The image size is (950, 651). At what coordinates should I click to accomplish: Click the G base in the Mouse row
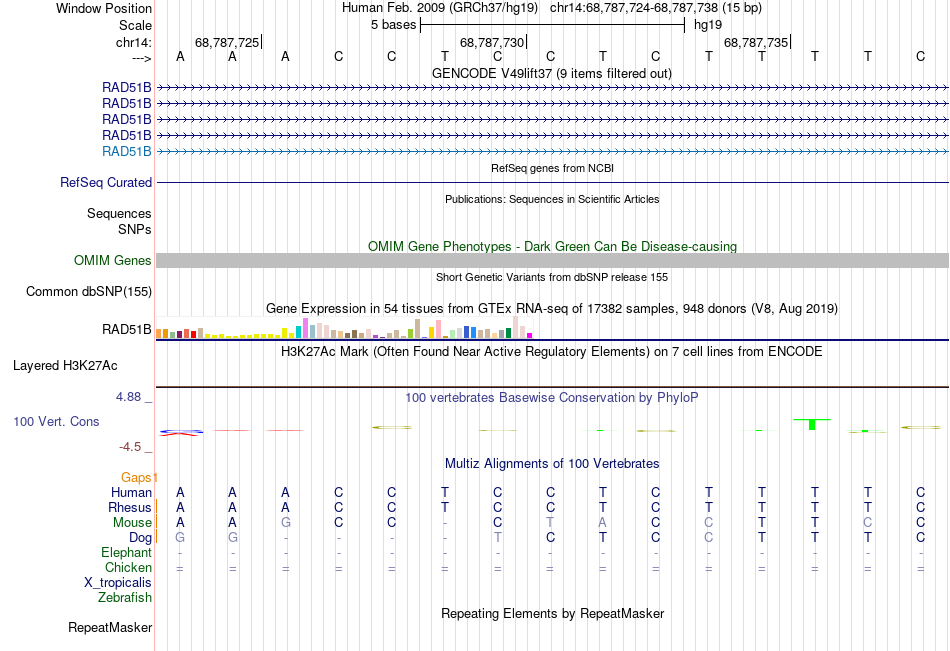[x=285, y=522]
